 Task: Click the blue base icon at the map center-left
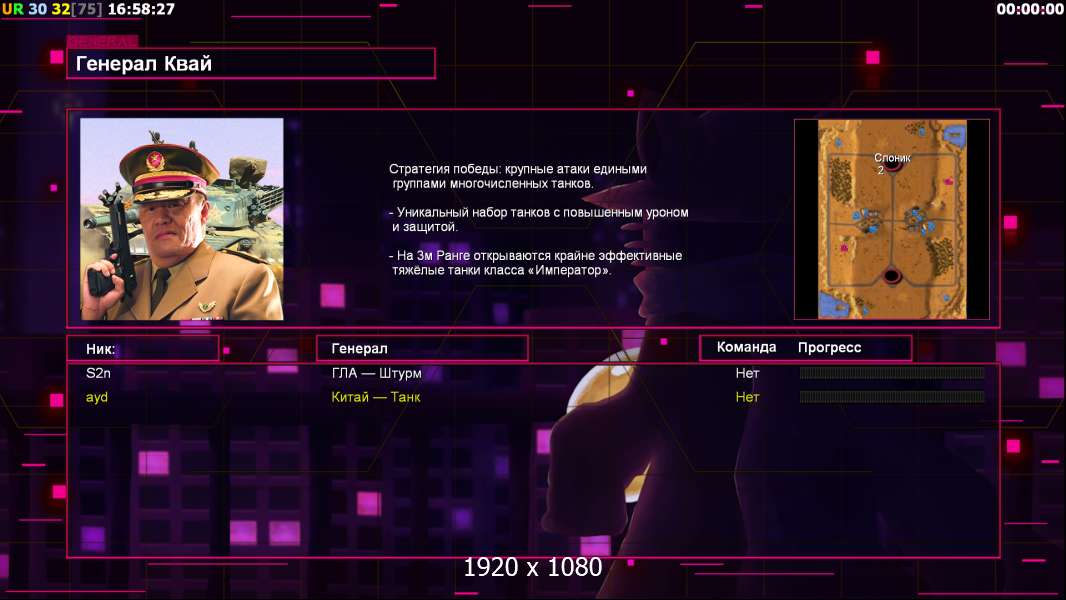[x=866, y=221]
